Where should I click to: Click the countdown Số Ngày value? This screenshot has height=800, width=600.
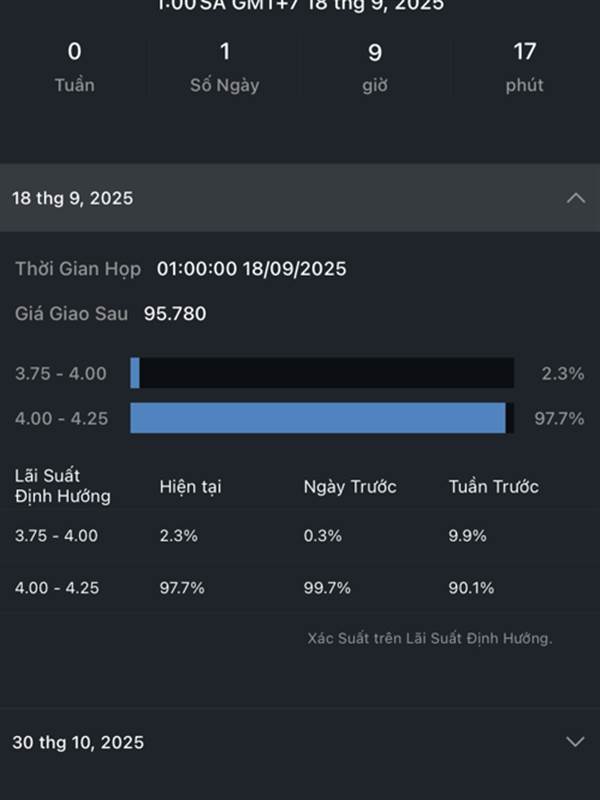coord(224,52)
